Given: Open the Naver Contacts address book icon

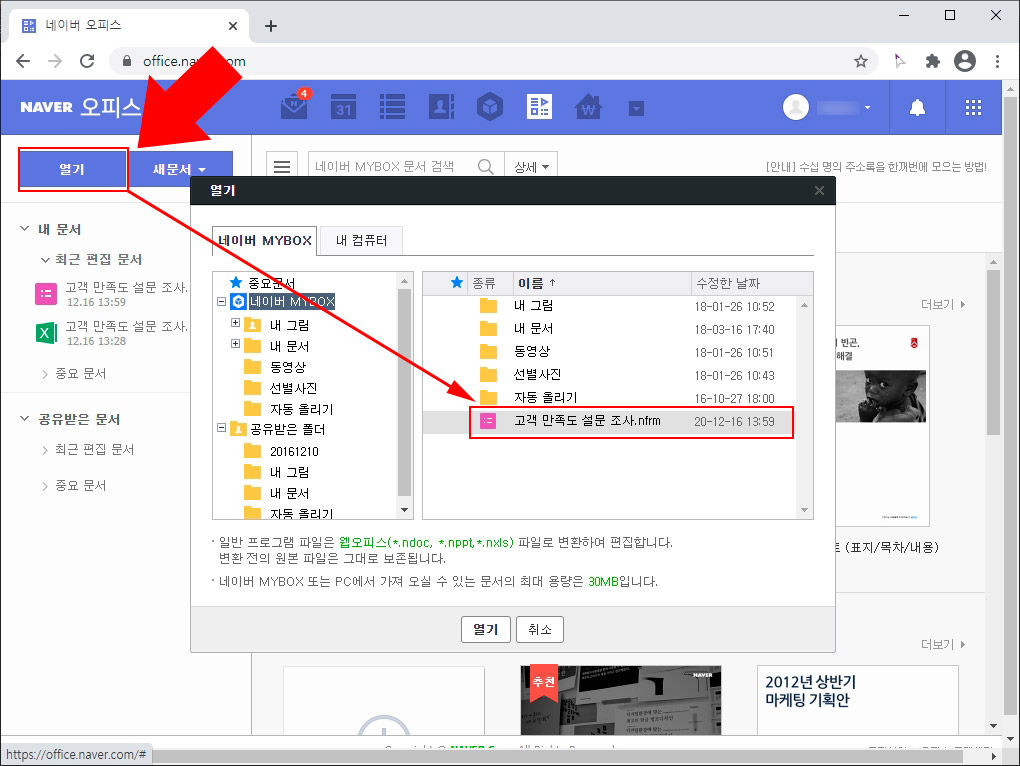Looking at the screenshot, I should click(441, 107).
